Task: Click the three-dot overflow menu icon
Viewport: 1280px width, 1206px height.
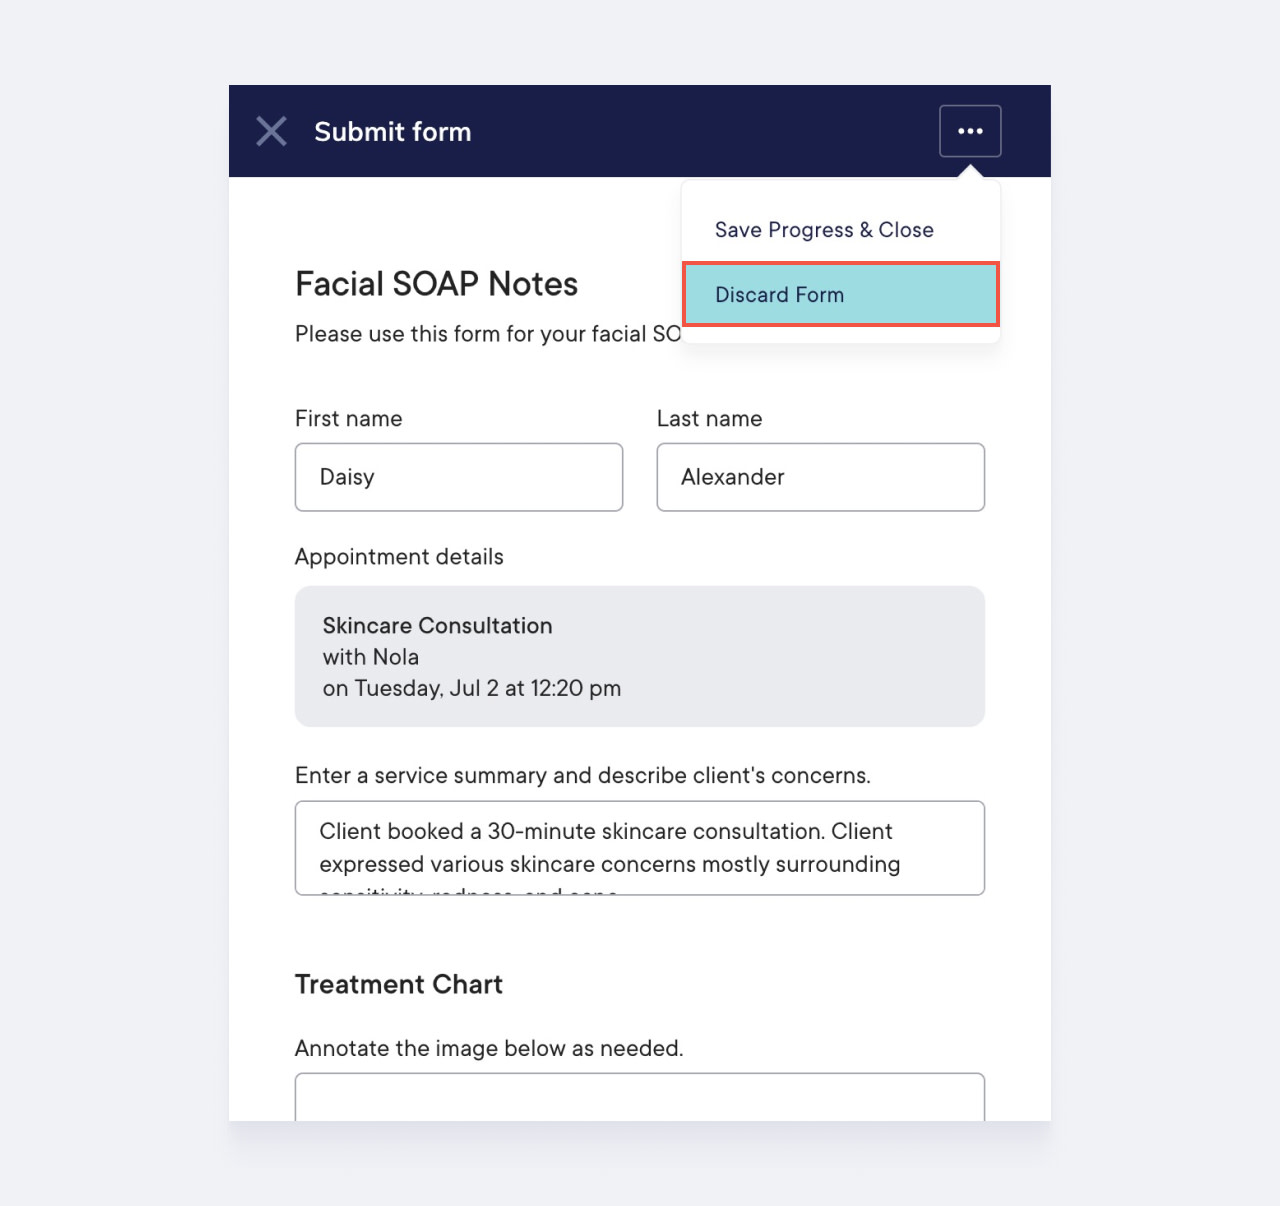Action: [970, 130]
